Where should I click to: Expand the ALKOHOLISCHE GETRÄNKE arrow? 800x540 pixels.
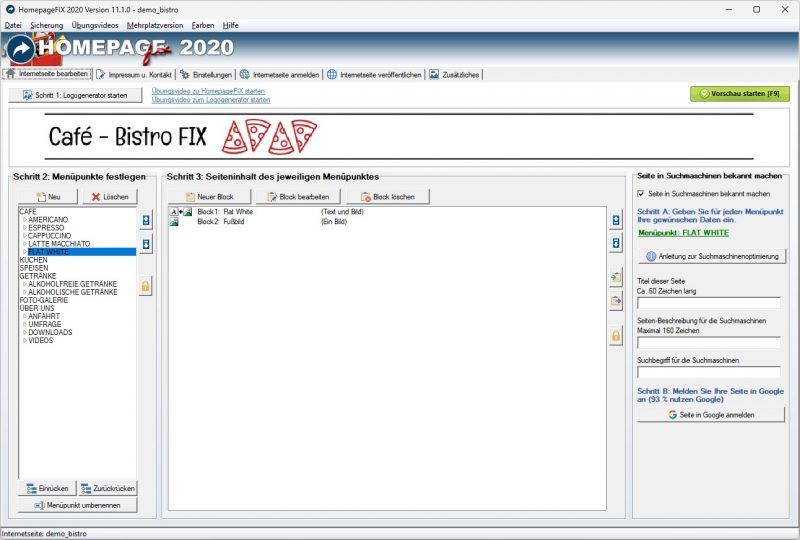pos(24,292)
